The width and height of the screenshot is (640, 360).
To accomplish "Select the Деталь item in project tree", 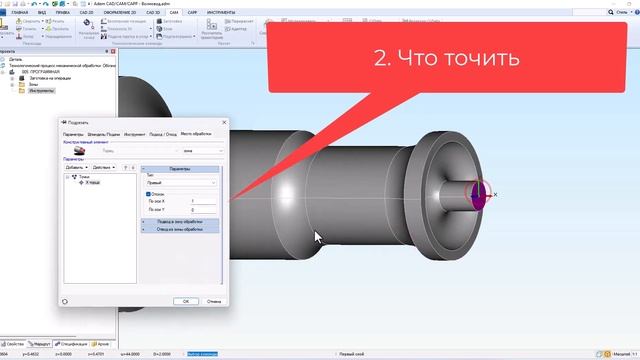I will 16,59.
